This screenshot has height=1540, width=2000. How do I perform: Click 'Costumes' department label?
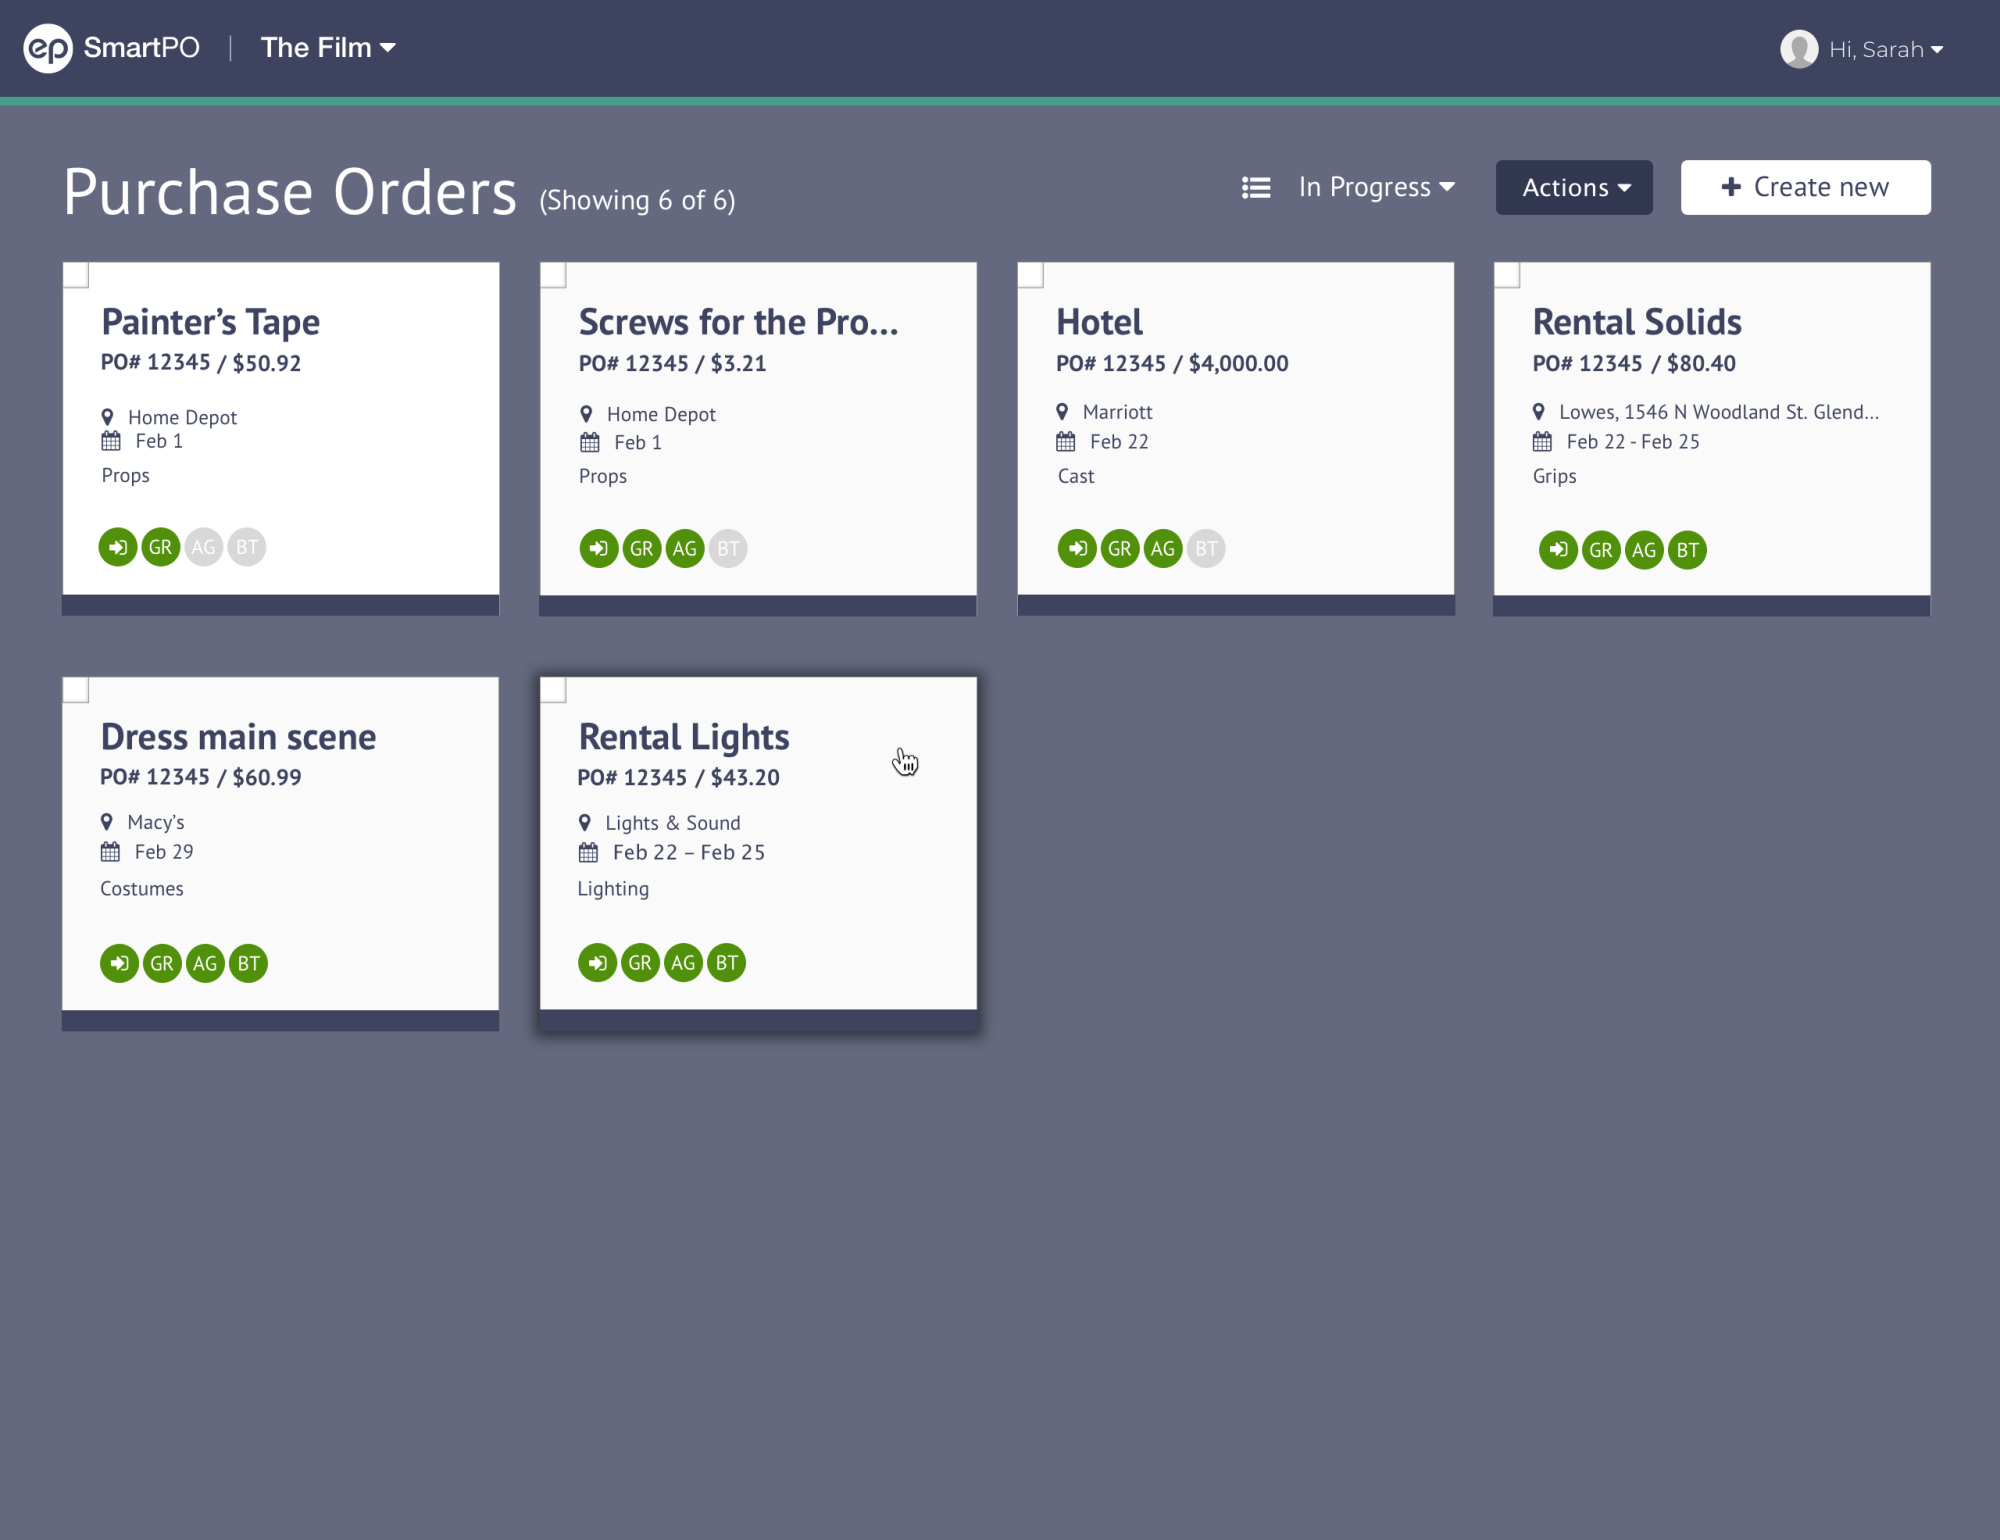click(x=142, y=889)
